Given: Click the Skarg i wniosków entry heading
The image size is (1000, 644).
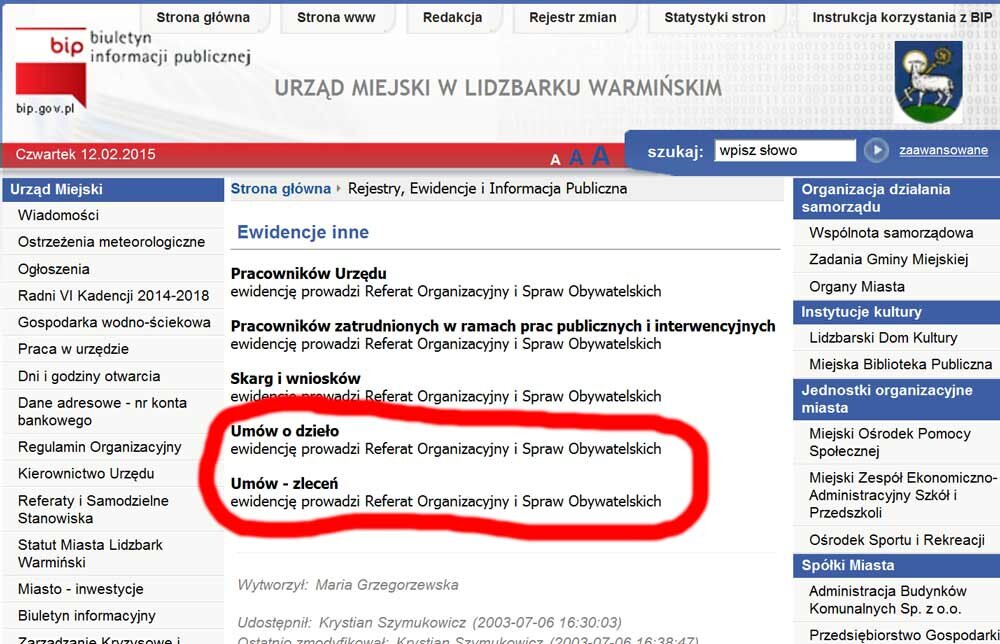Looking at the screenshot, I should tap(295, 379).
